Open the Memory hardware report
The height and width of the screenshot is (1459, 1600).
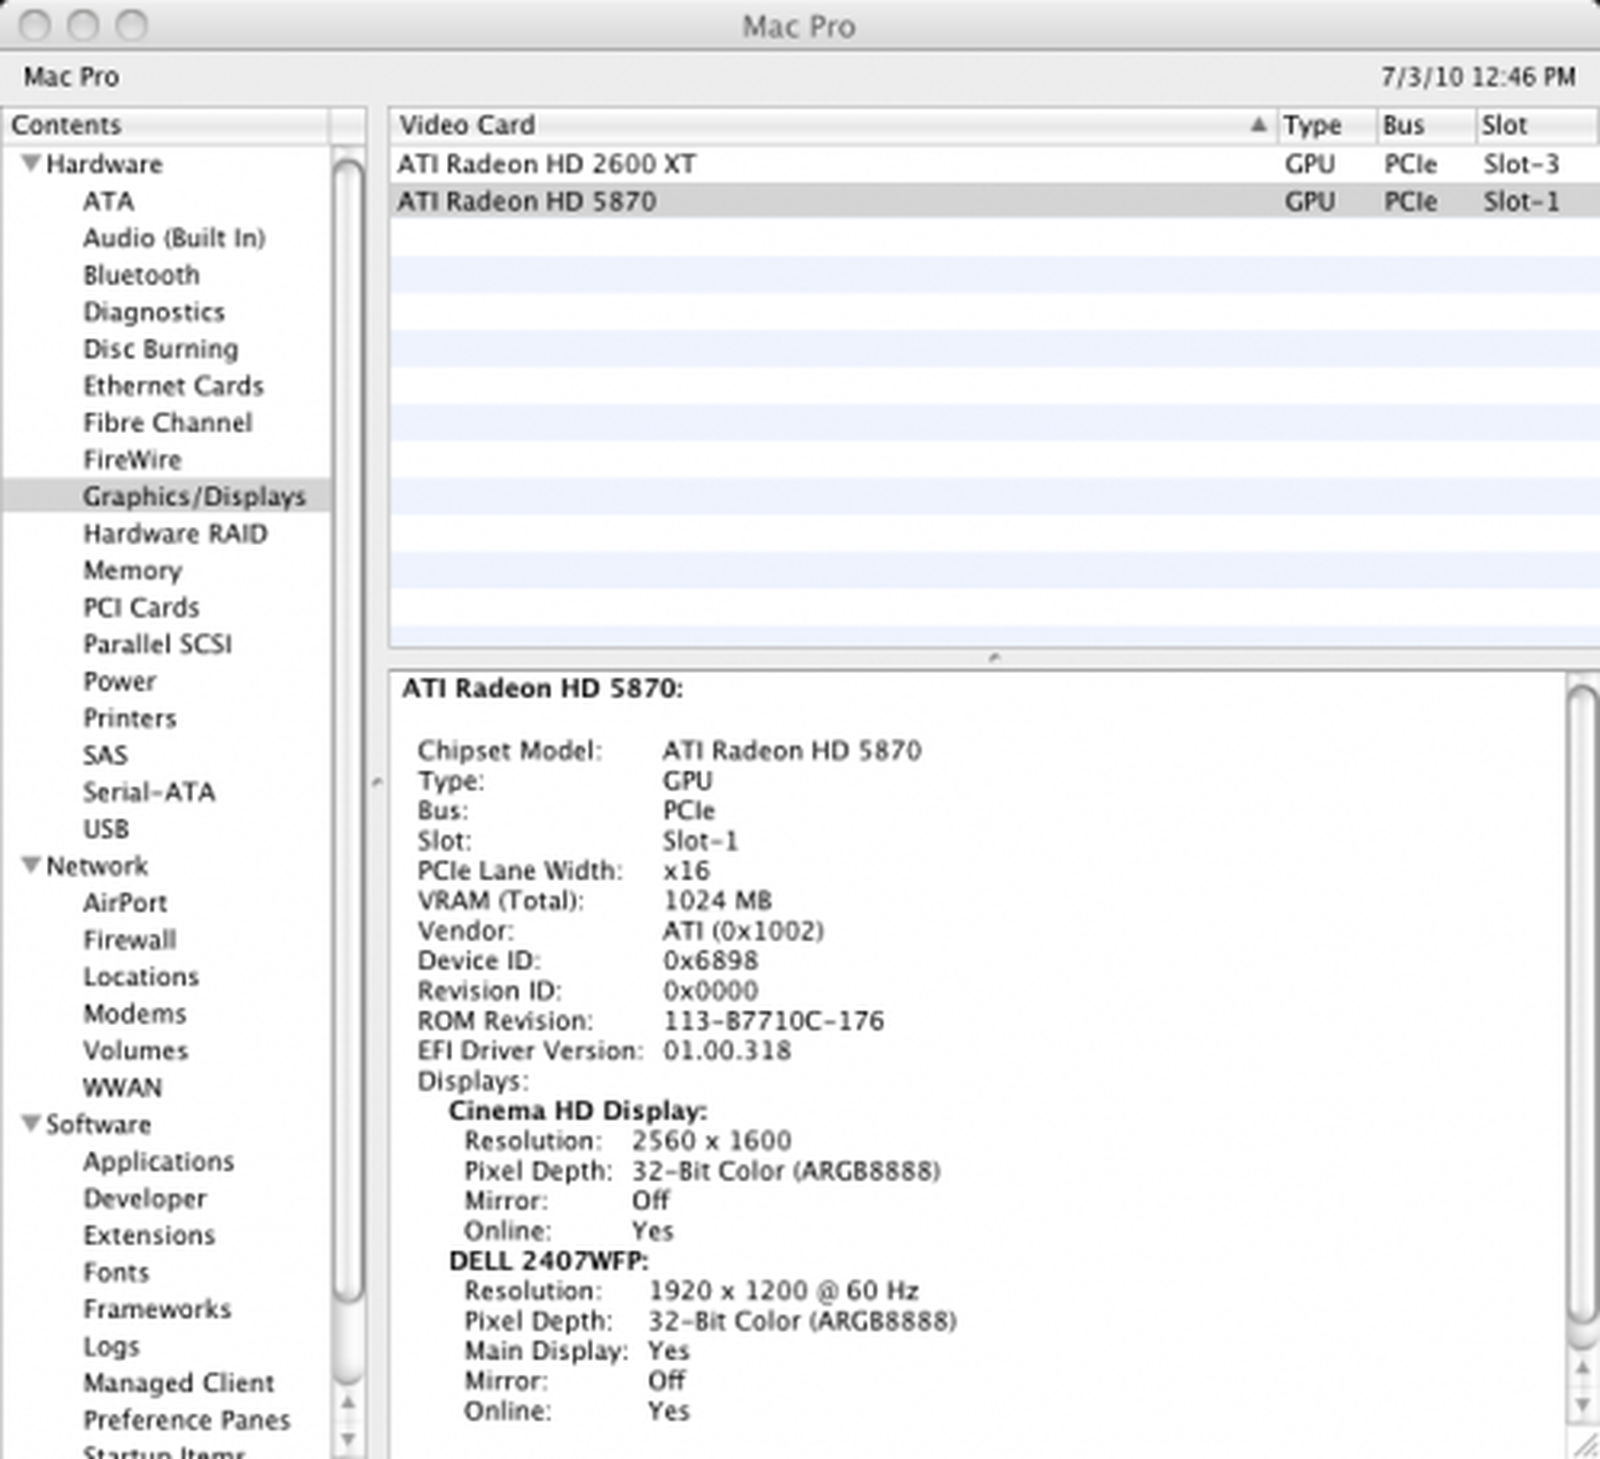[x=133, y=570]
